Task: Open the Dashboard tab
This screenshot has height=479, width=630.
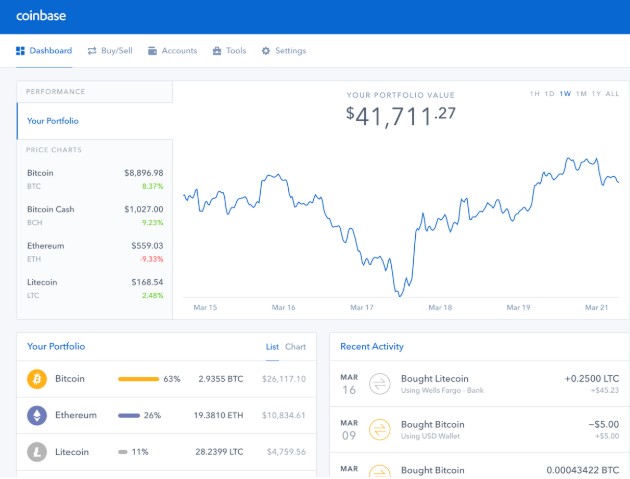Action: coord(44,51)
